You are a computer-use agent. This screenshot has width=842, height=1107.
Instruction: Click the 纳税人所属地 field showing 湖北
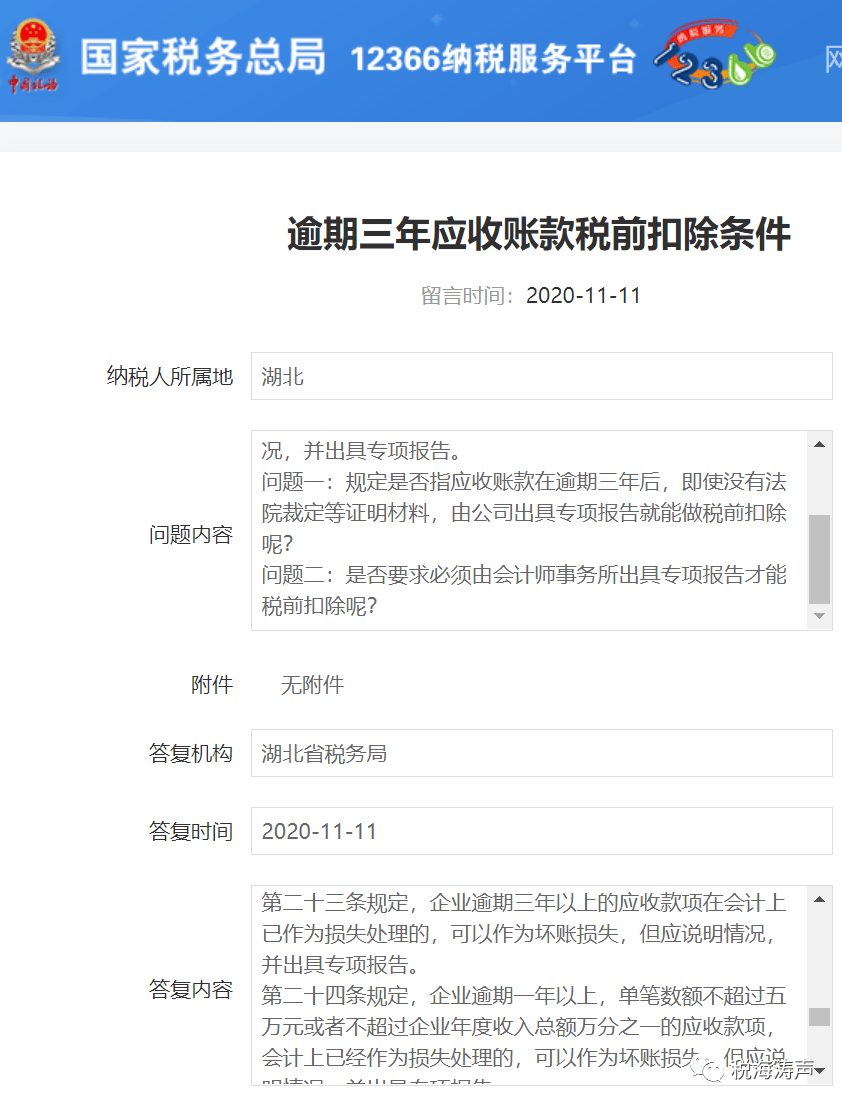(x=541, y=376)
